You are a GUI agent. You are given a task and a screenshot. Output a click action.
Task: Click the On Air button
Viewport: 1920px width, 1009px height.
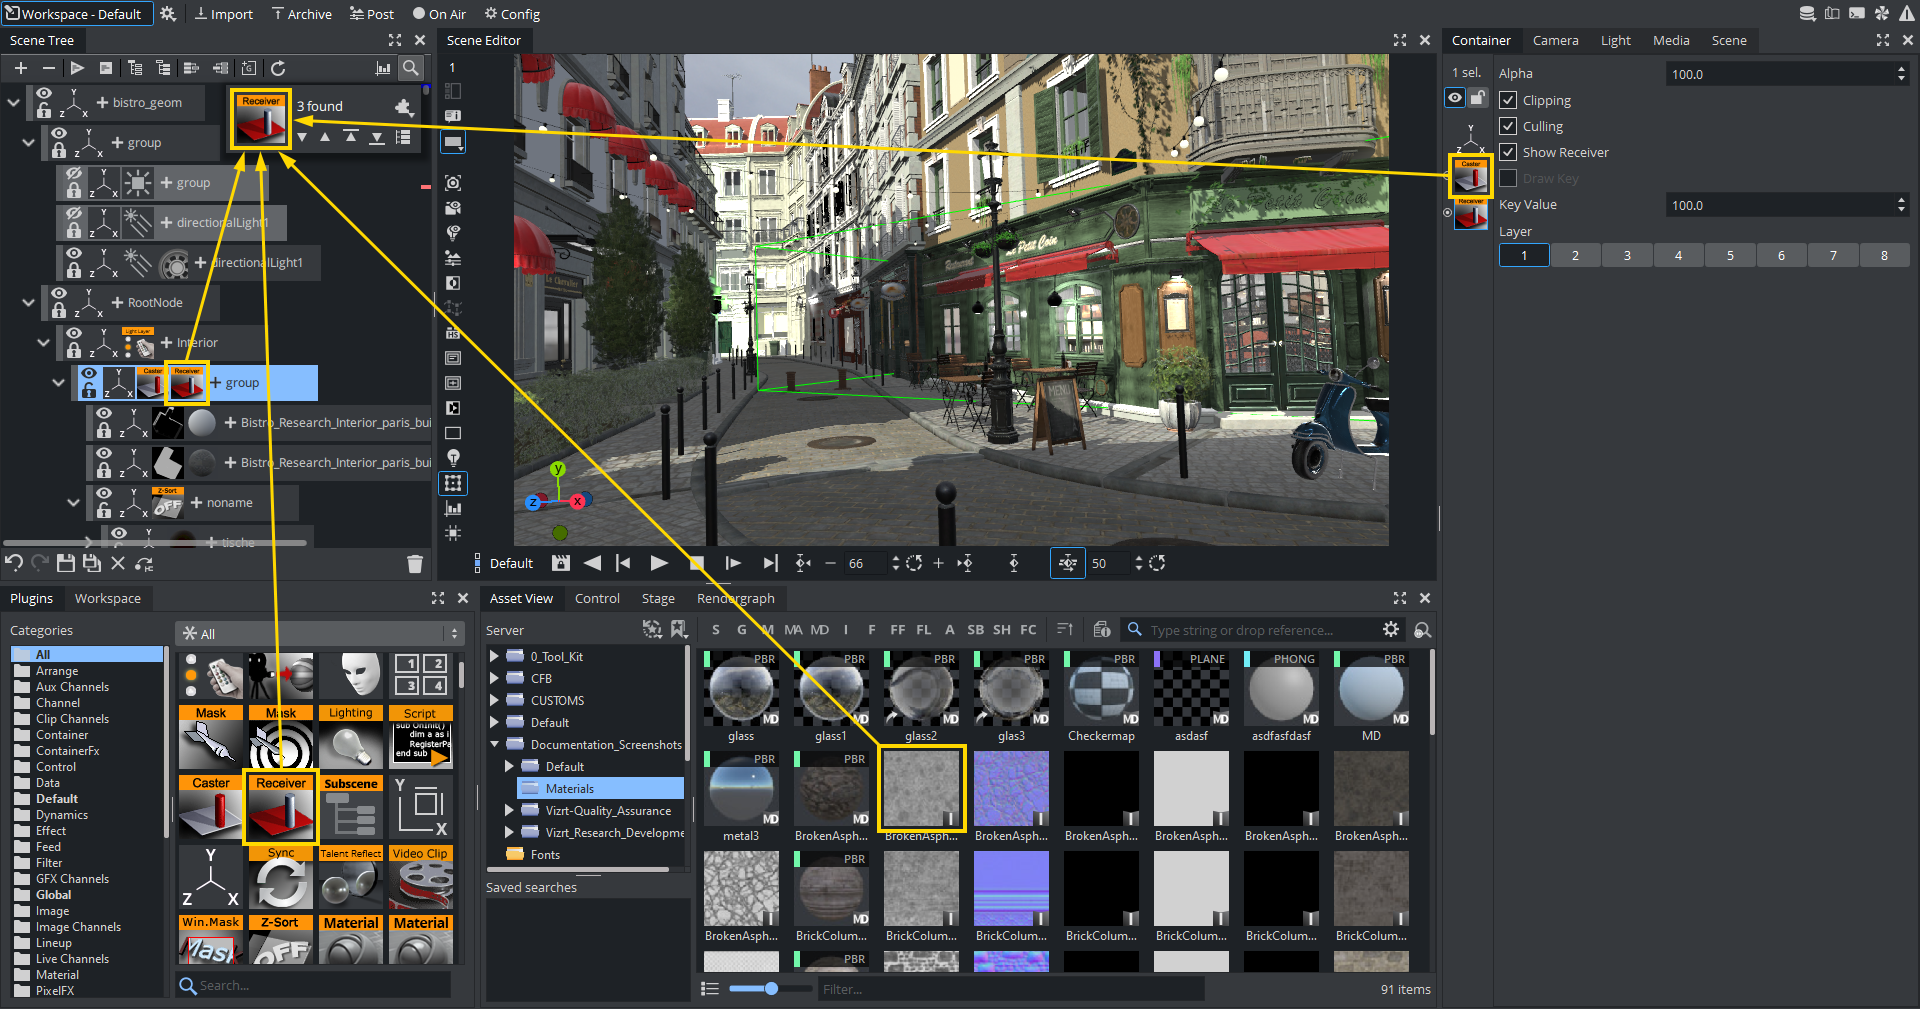[x=440, y=14]
